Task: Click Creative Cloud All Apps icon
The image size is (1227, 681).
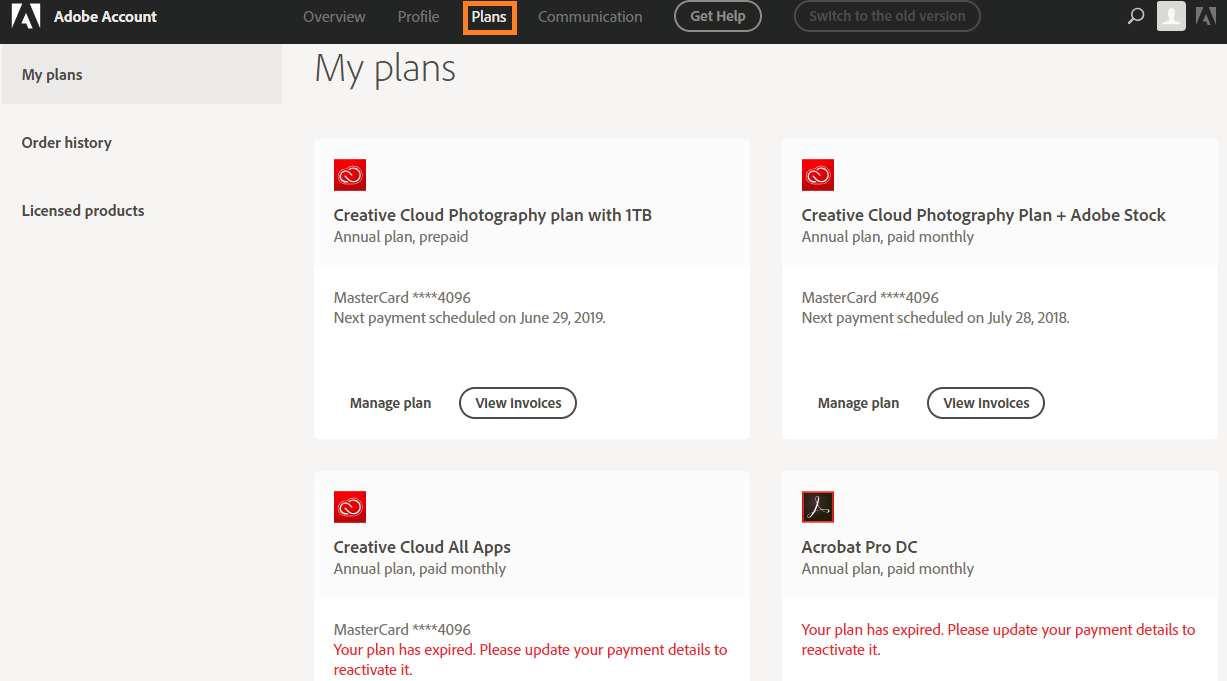Action: click(350, 507)
